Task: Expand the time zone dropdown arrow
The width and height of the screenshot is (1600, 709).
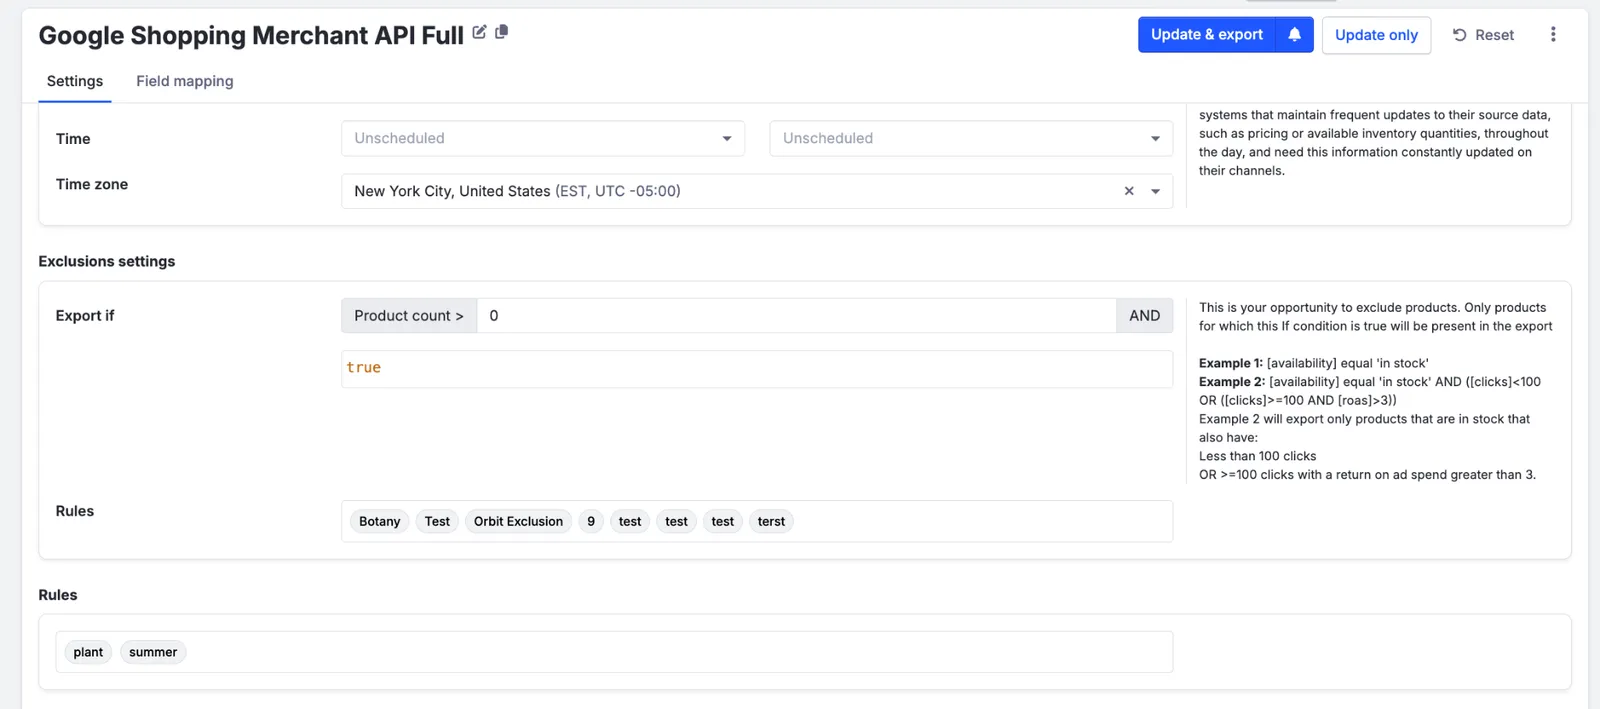Action: (x=1155, y=191)
